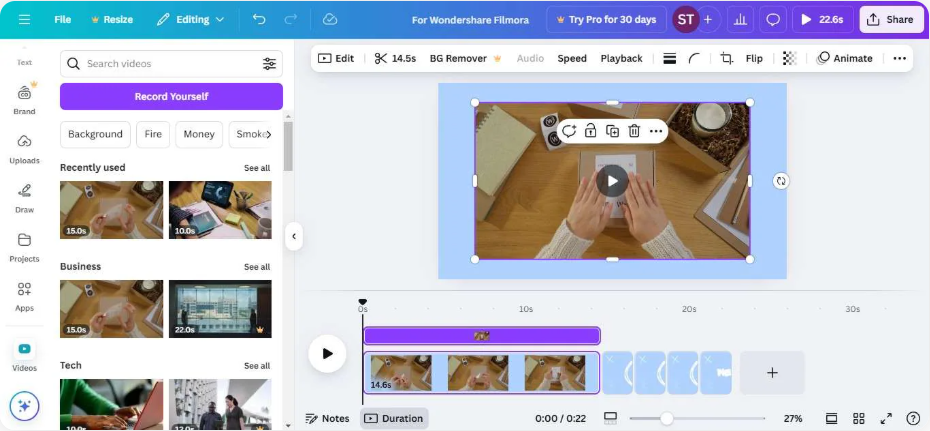Play the video on the canvas
Image resolution: width=930 pixels, height=431 pixels.
click(612, 181)
